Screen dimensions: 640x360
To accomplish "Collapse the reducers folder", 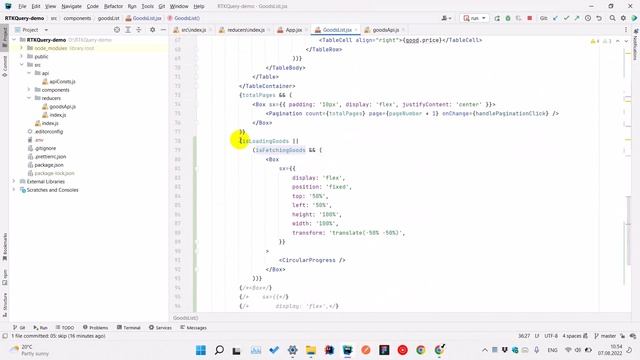I will [29, 98].
